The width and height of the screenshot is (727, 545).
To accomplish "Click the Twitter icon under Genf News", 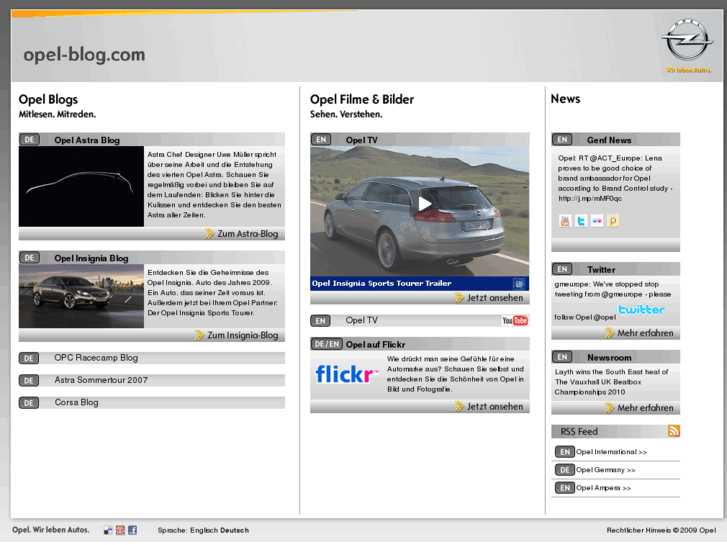I will click(x=581, y=221).
